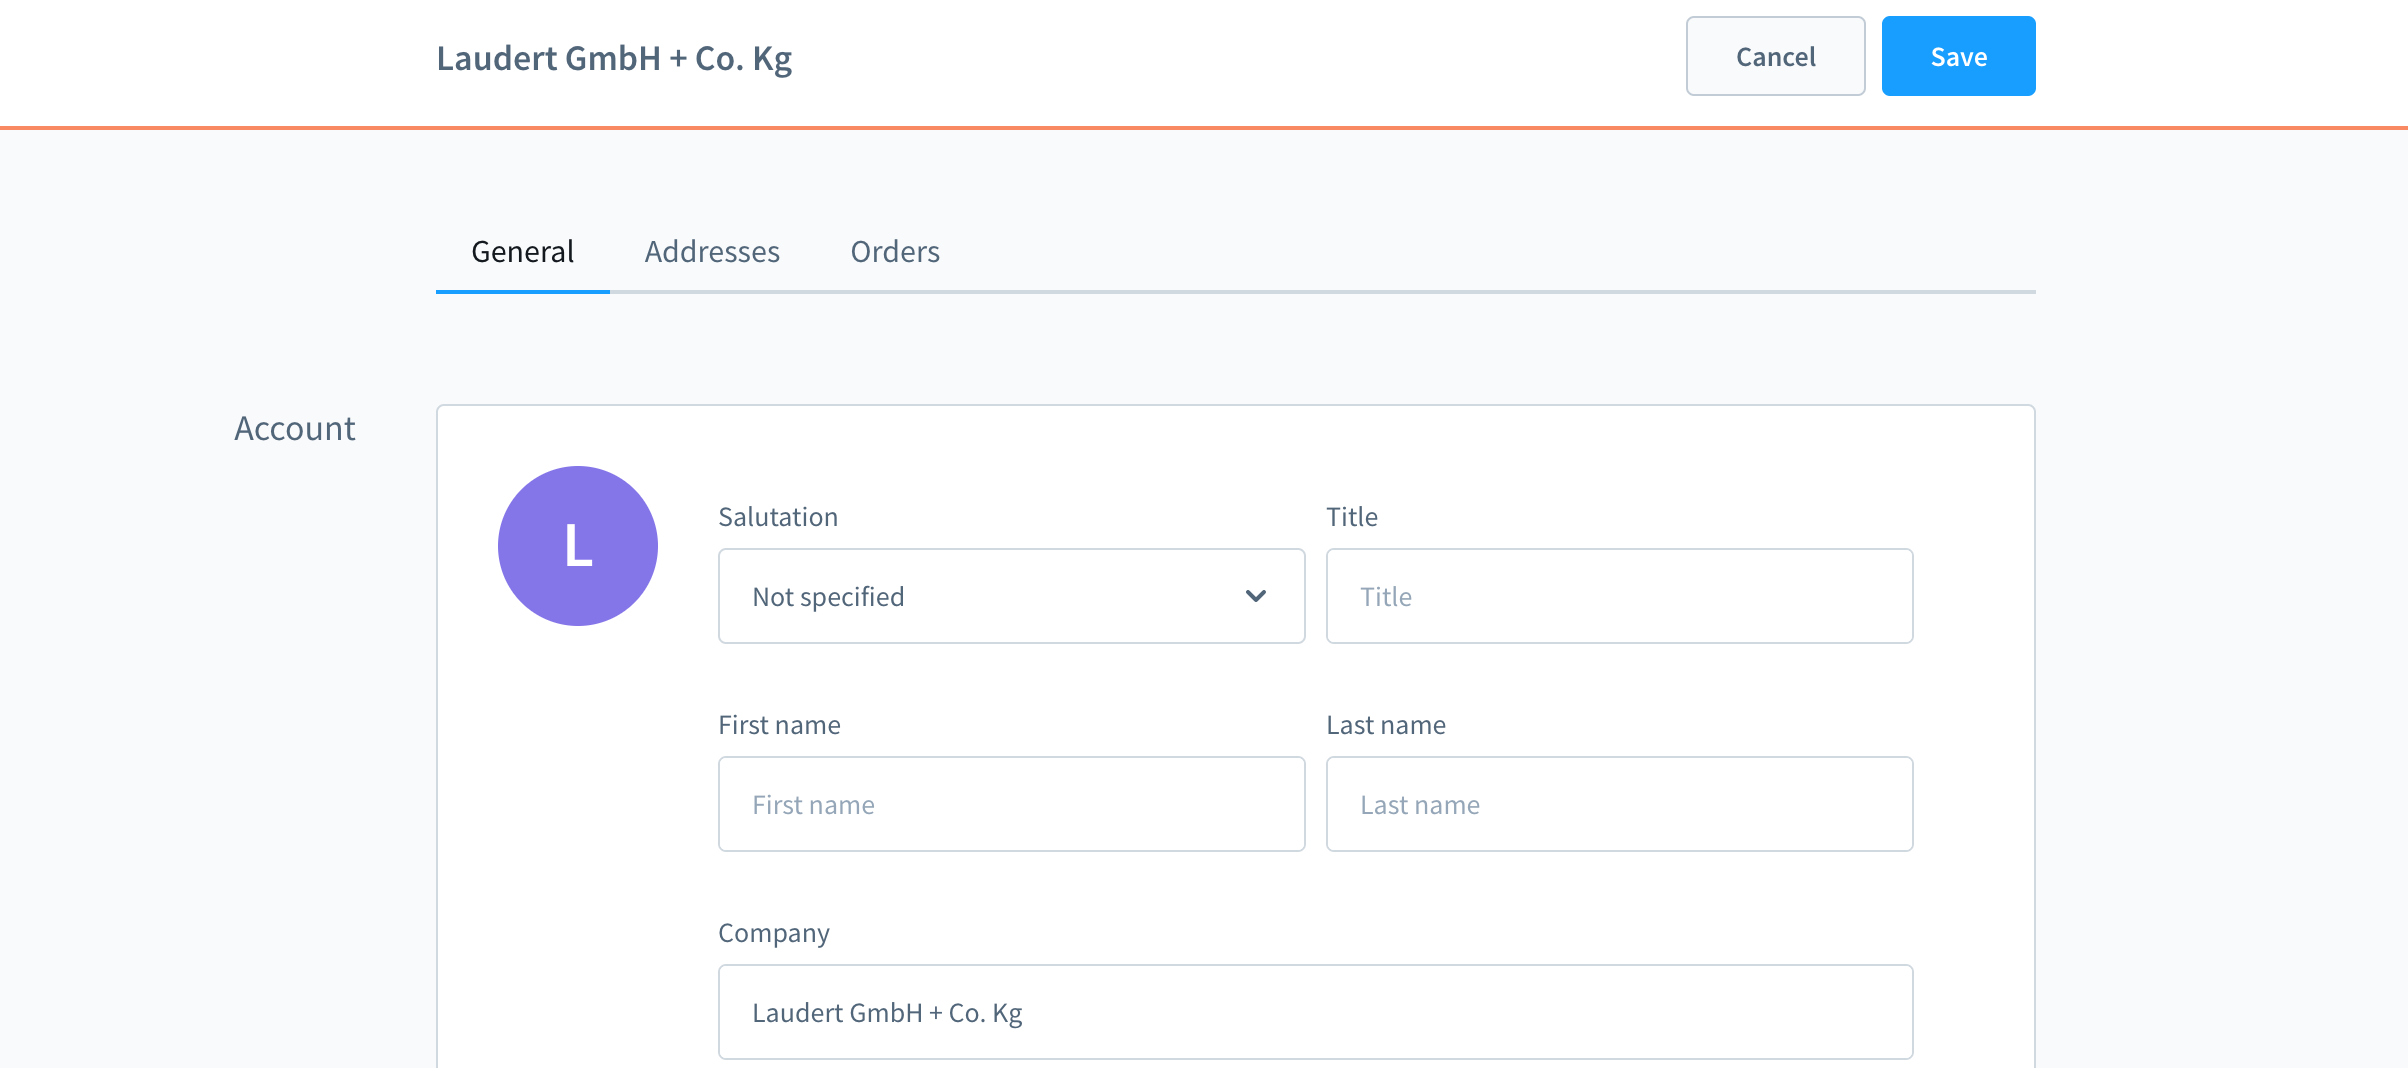Viewport: 2408px width, 1068px height.
Task: Open the Addresses tab
Action: [711, 252]
